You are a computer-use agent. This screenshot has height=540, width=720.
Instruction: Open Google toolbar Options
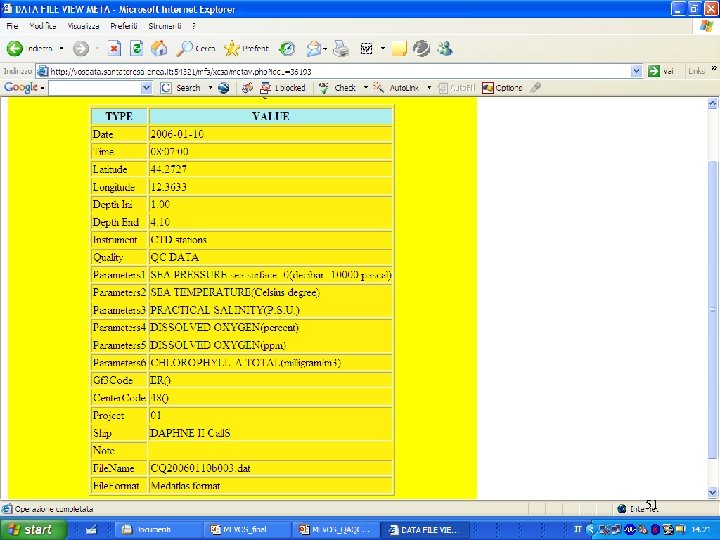(502, 88)
